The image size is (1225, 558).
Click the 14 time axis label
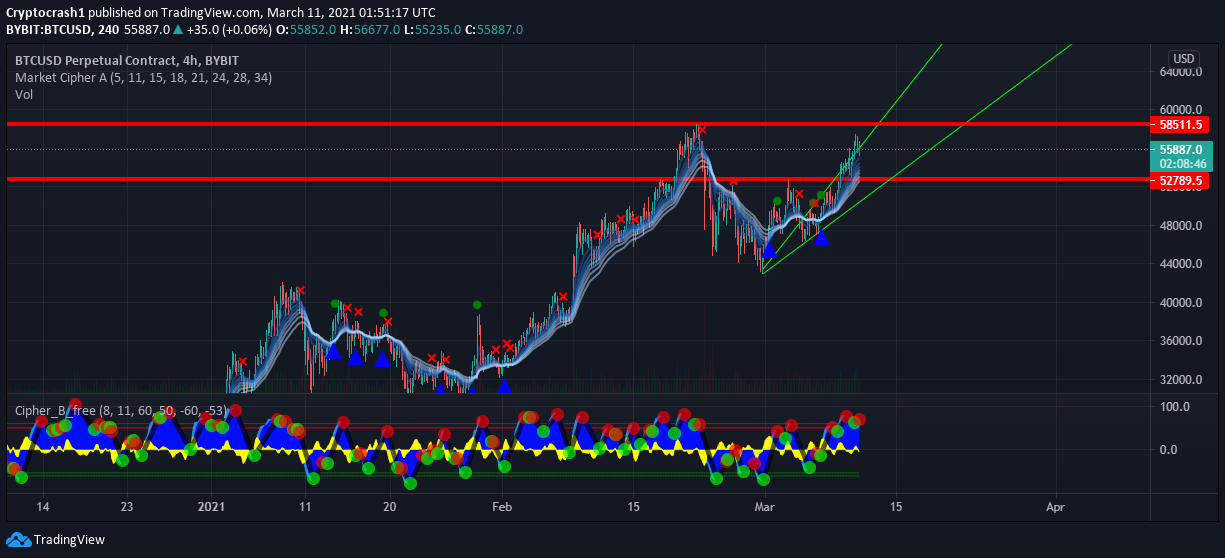[x=43, y=507]
